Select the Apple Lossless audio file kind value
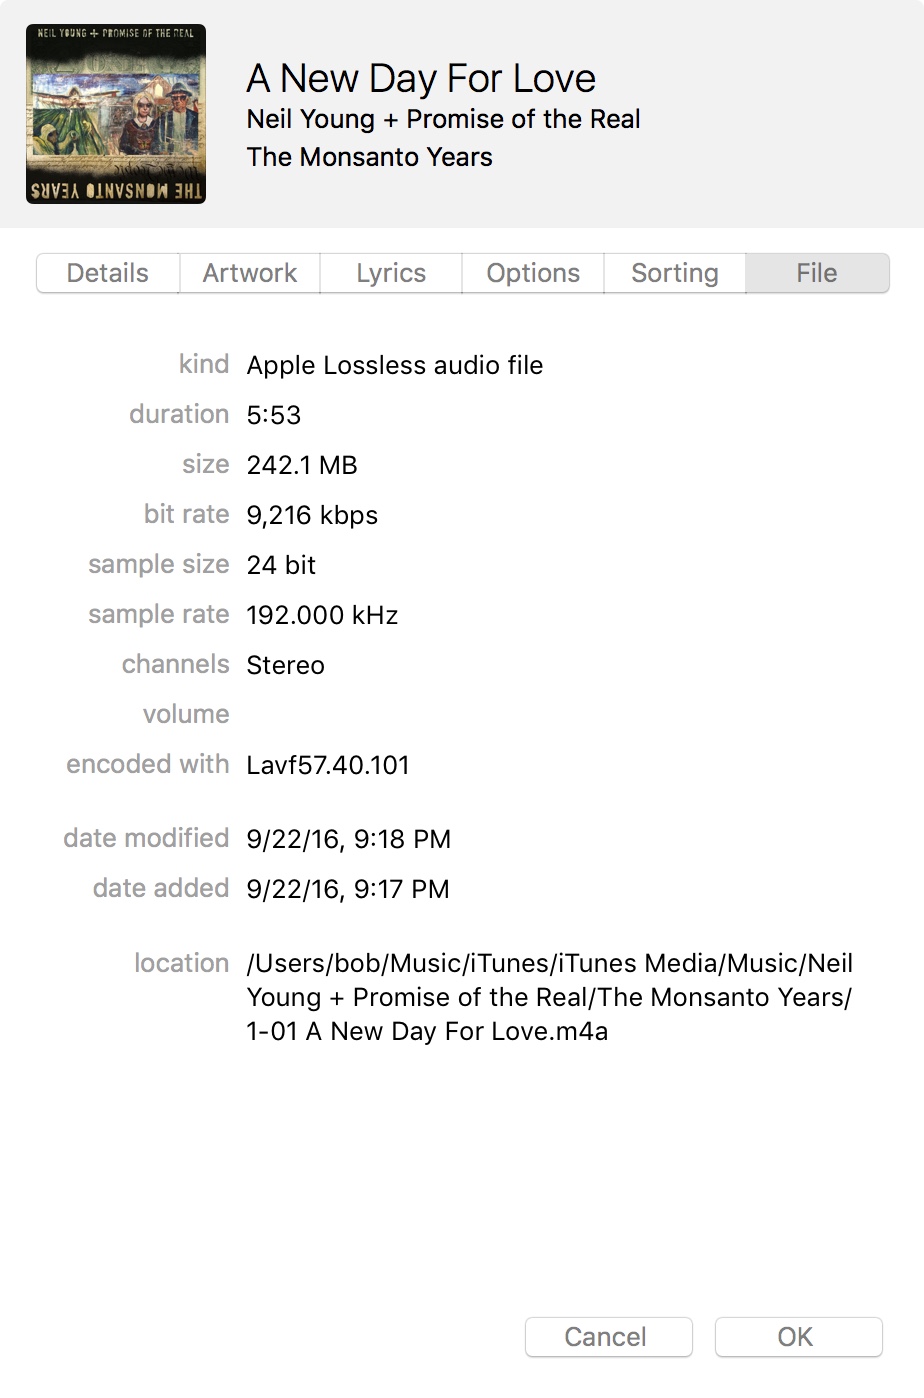Viewport: 924px width, 1398px height. pyautogui.click(x=395, y=365)
